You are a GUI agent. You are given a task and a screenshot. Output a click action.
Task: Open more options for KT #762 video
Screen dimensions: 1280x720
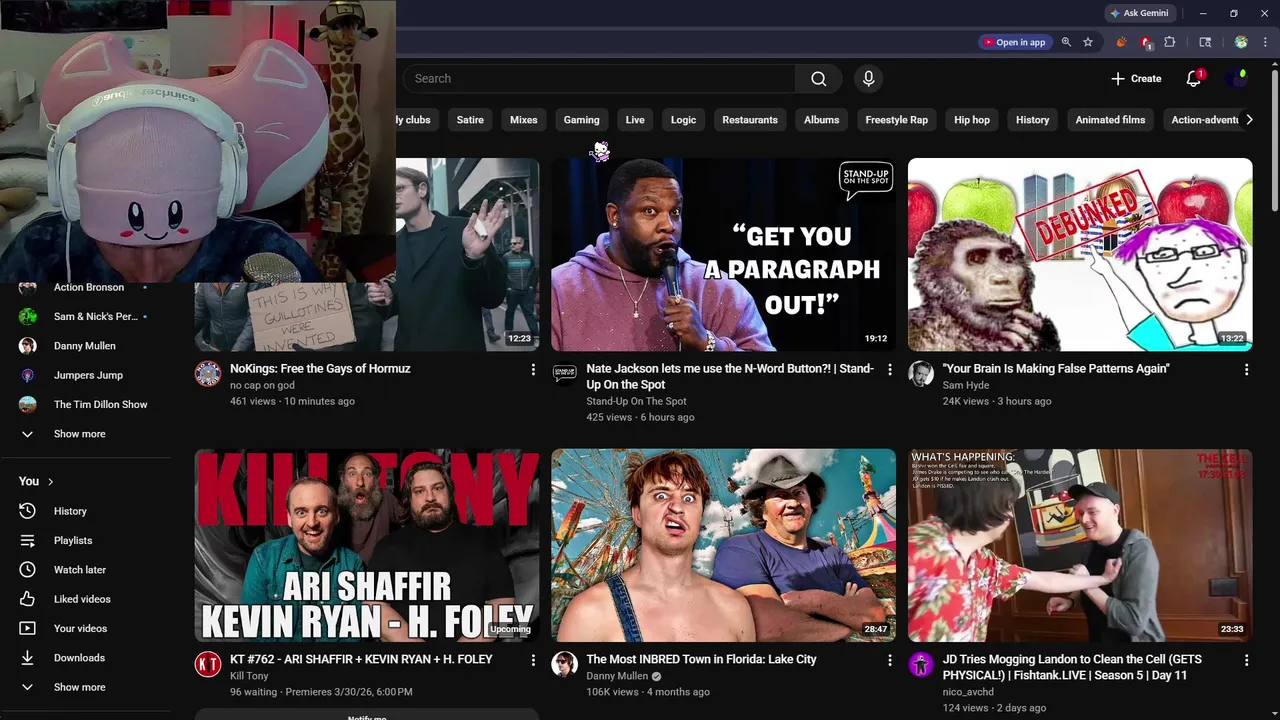[x=533, y=661]
